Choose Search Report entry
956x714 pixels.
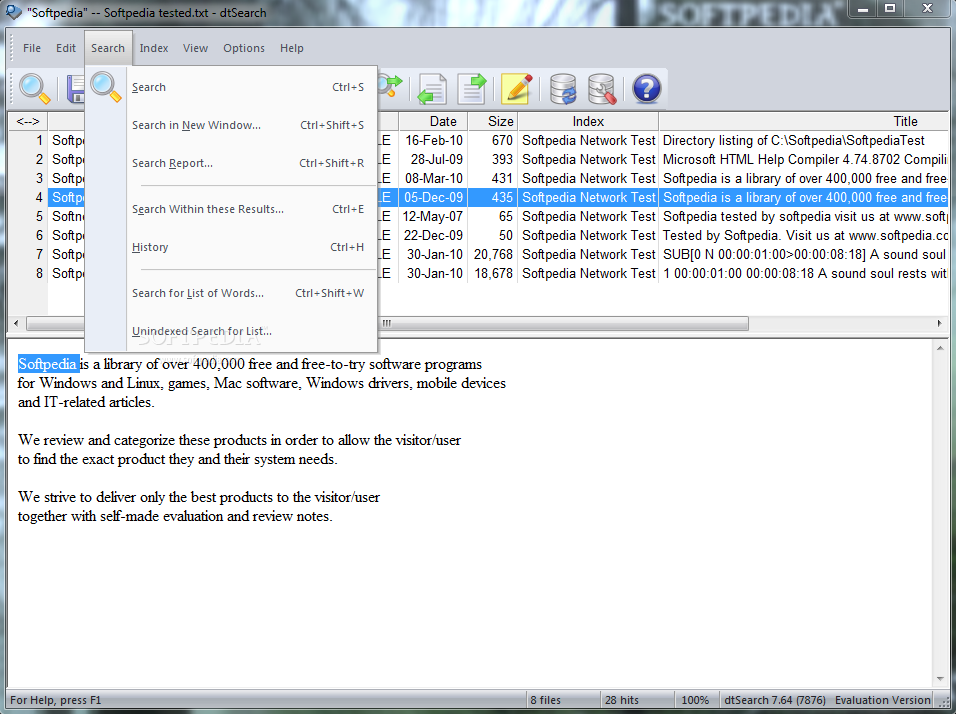pos(248,163)
